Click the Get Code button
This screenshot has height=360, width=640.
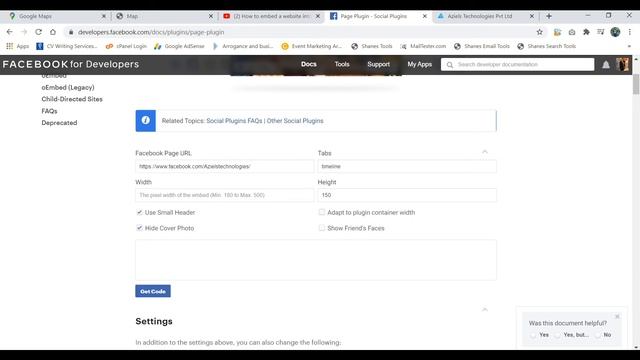(x=153, y=291)
